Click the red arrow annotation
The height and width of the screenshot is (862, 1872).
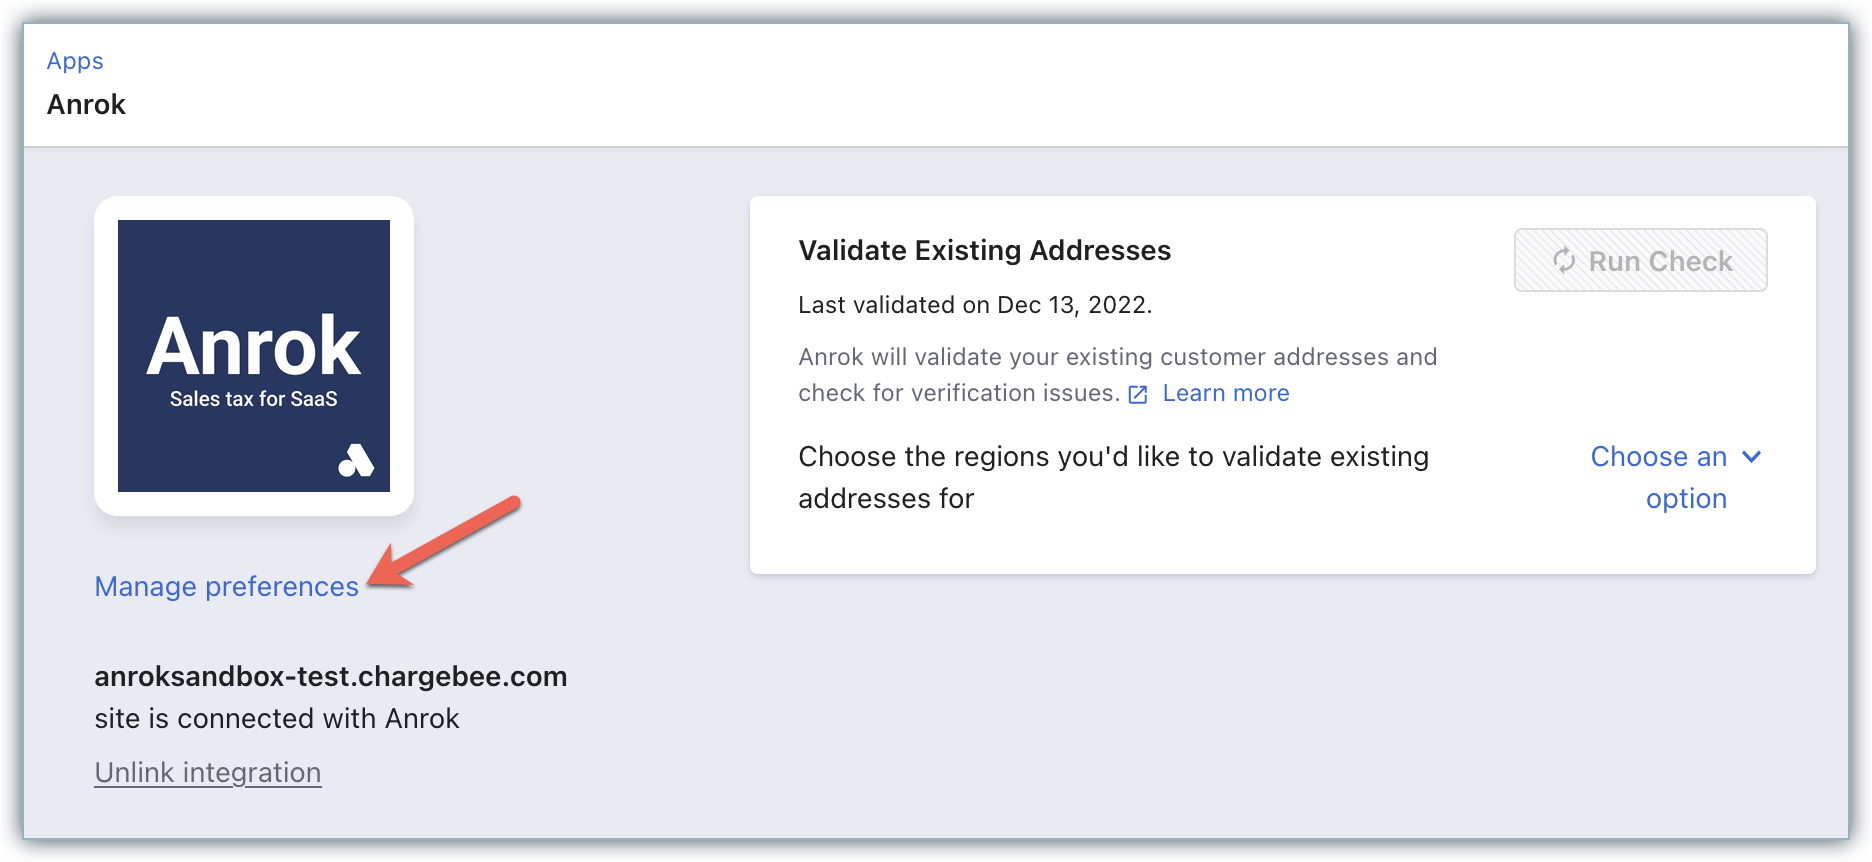(x=444, y=542)
